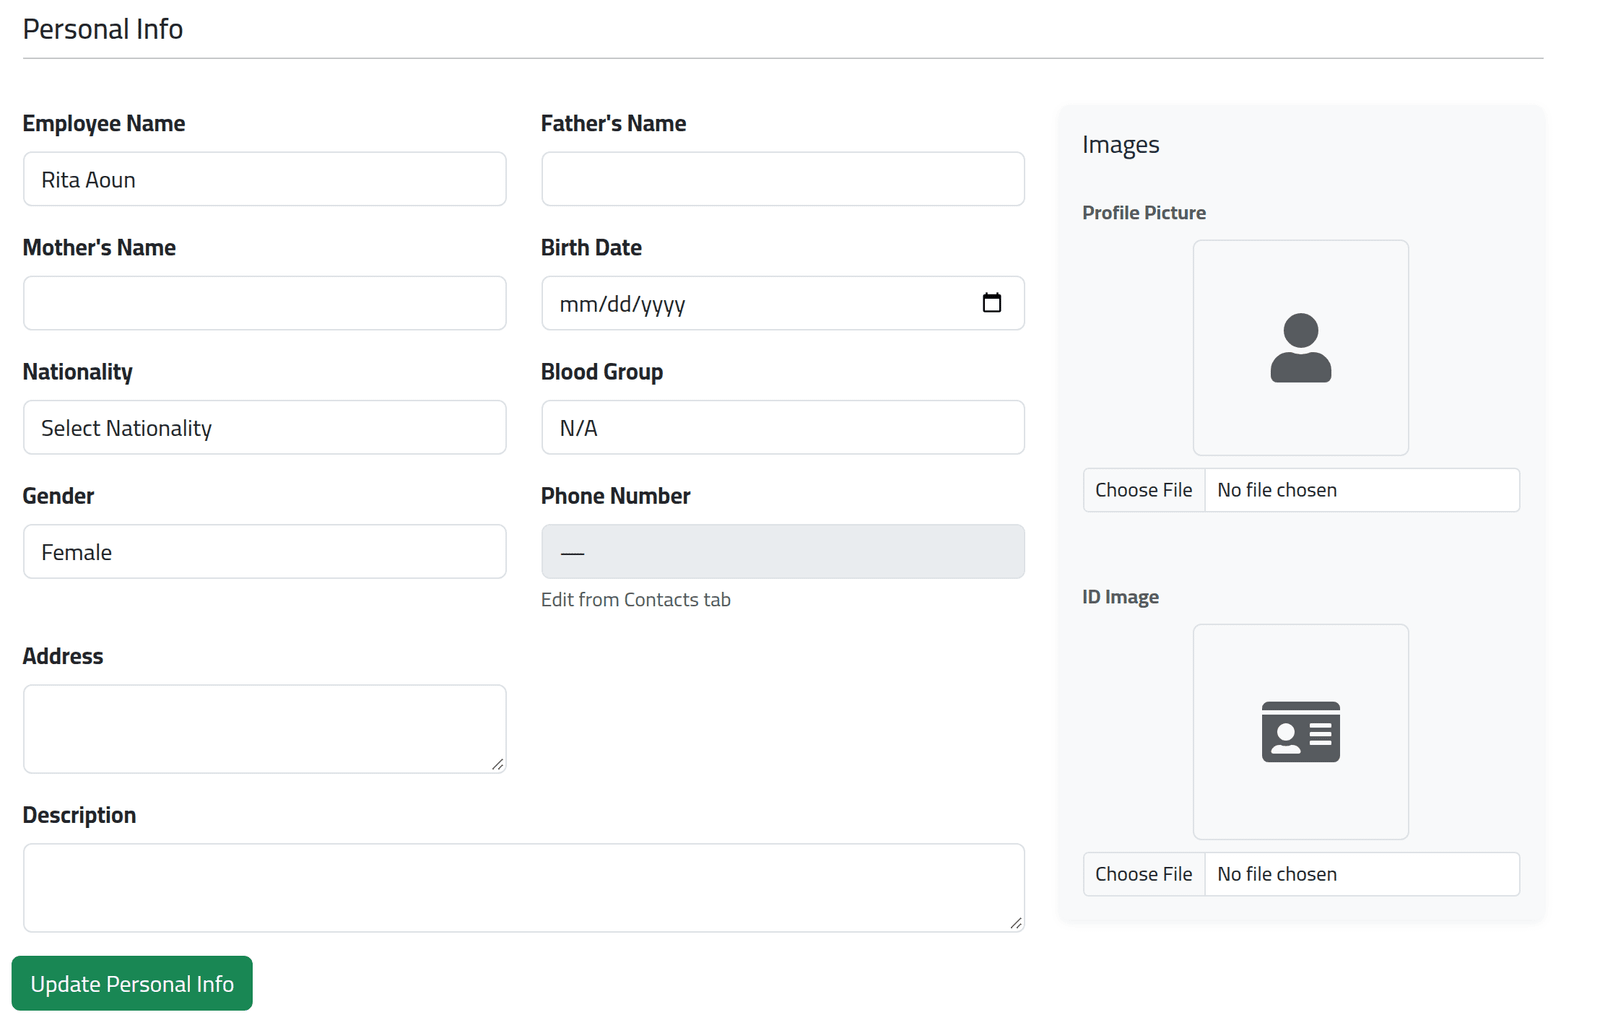Click the Description textarea resize handle
This screenshot has width=1600, height=1022.
click(x=1015, y=923)
